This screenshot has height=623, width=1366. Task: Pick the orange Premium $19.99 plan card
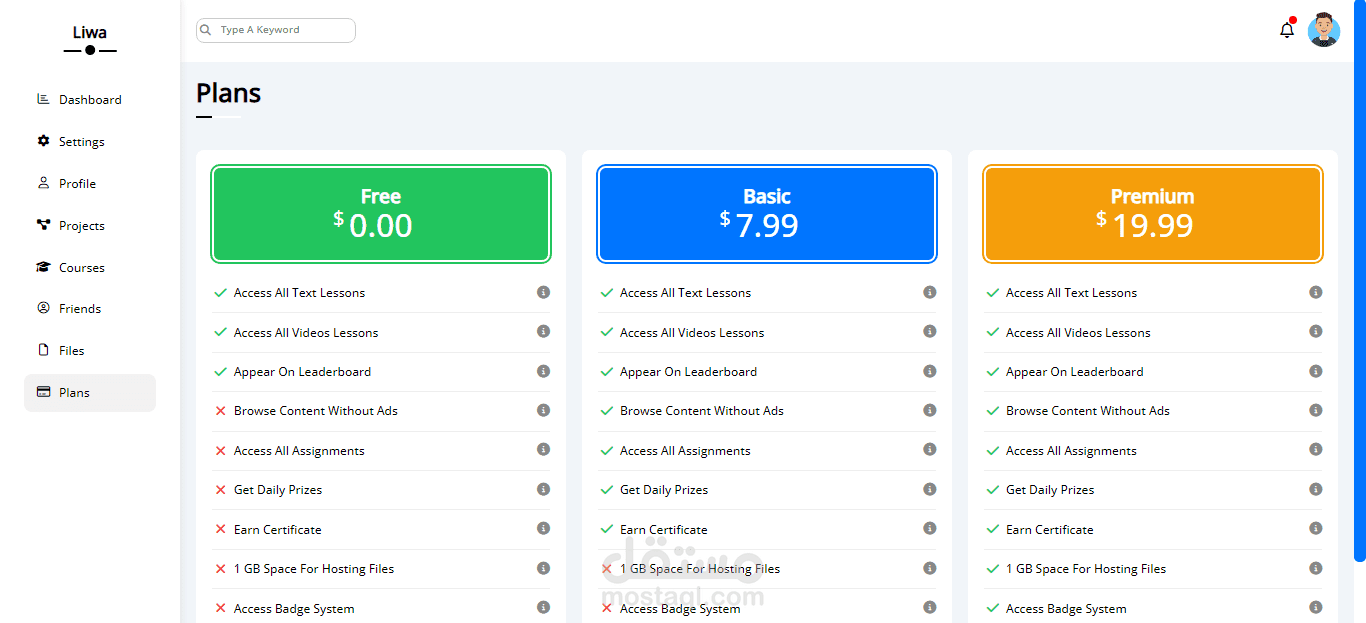point(1152,214)
